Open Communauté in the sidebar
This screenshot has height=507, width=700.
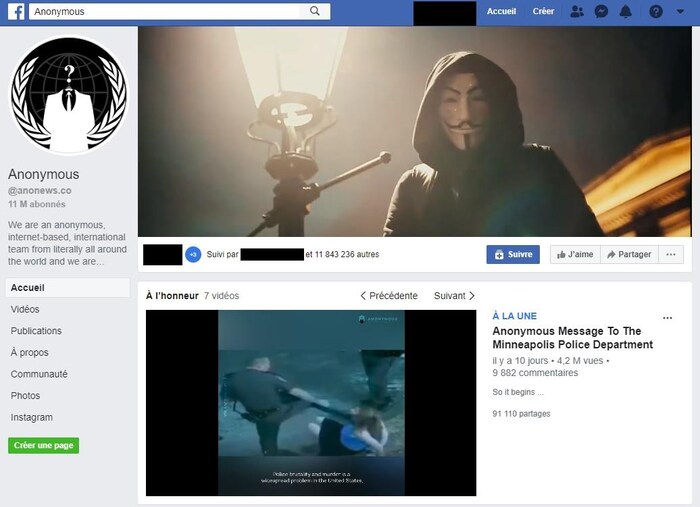(x=39, y=374)
